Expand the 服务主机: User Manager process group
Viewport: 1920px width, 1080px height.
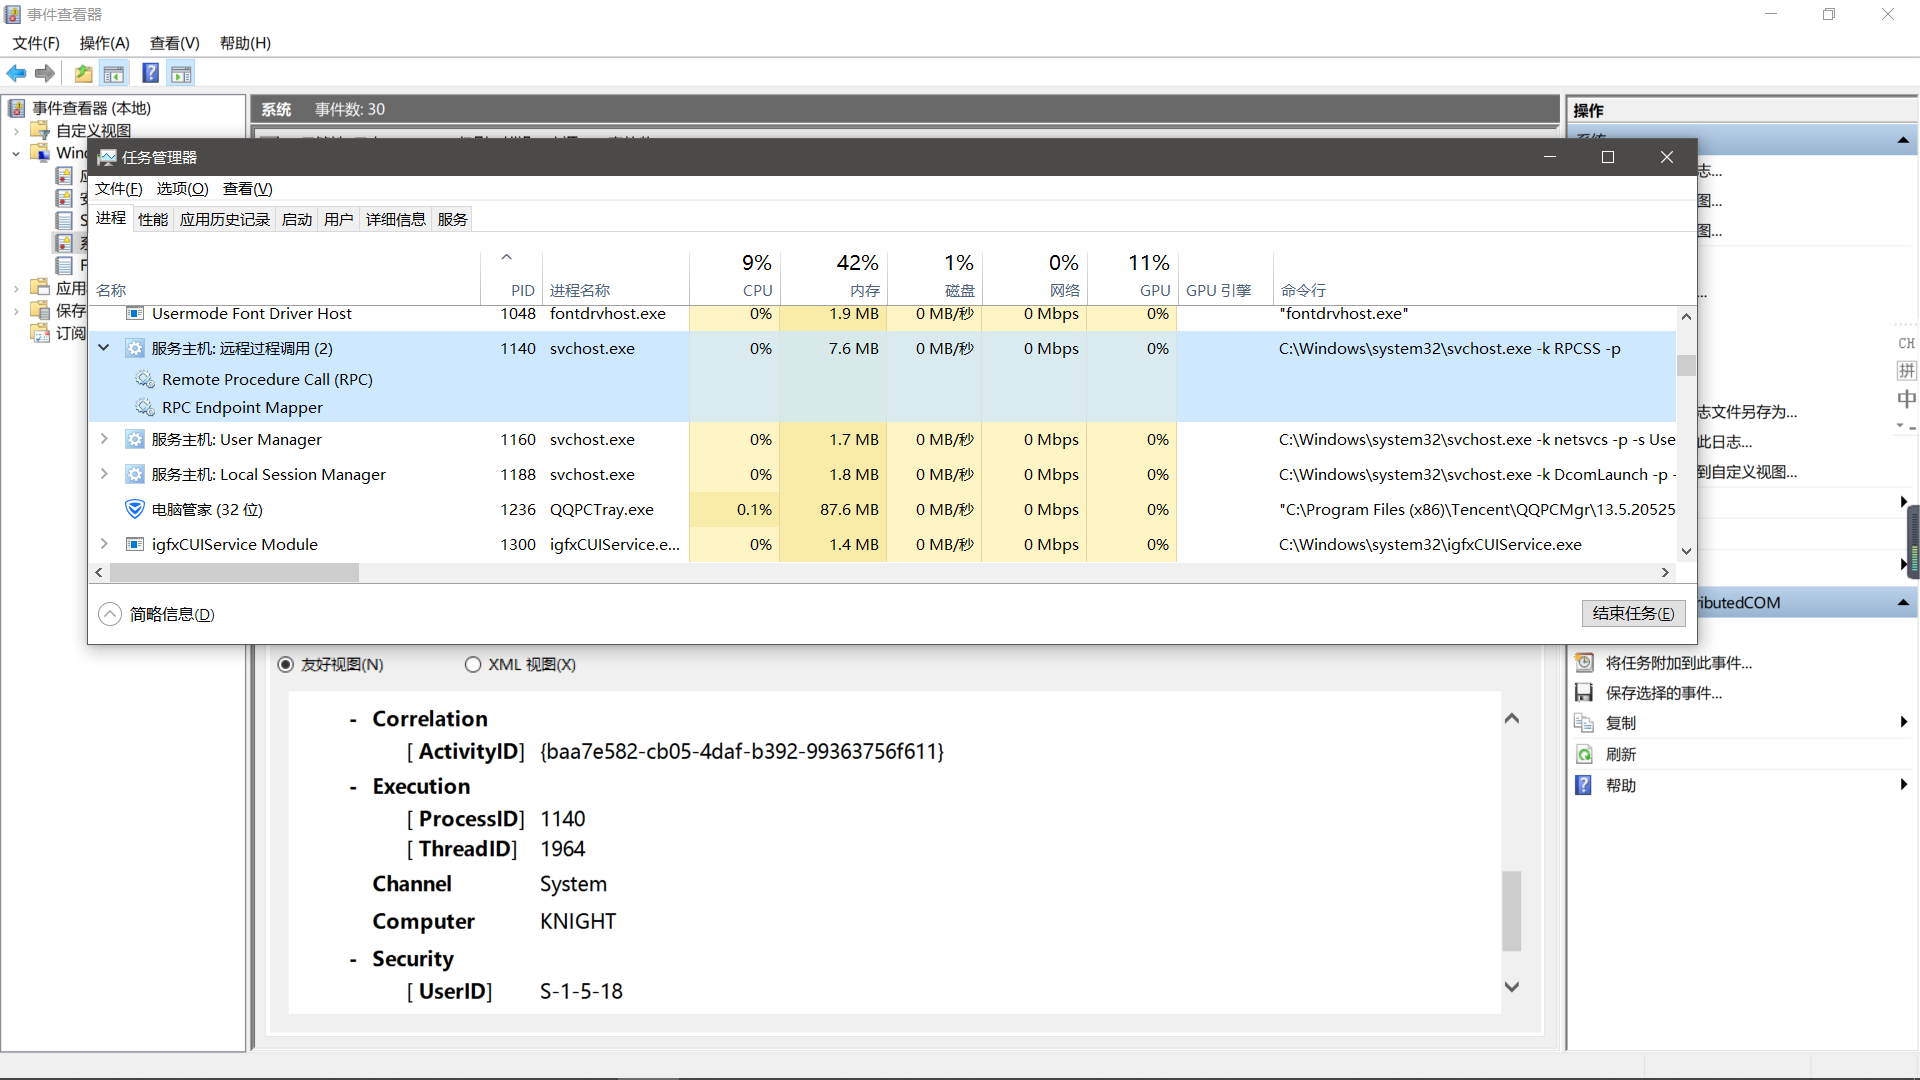[104, 439]
